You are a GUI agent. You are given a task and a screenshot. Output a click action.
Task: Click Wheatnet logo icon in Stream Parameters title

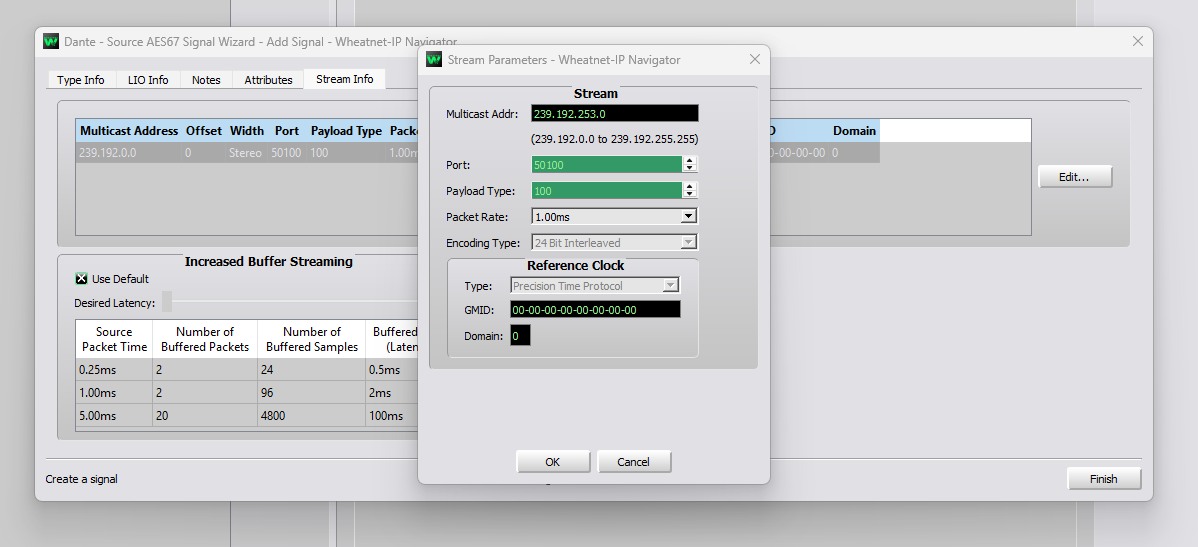point(434,60)
